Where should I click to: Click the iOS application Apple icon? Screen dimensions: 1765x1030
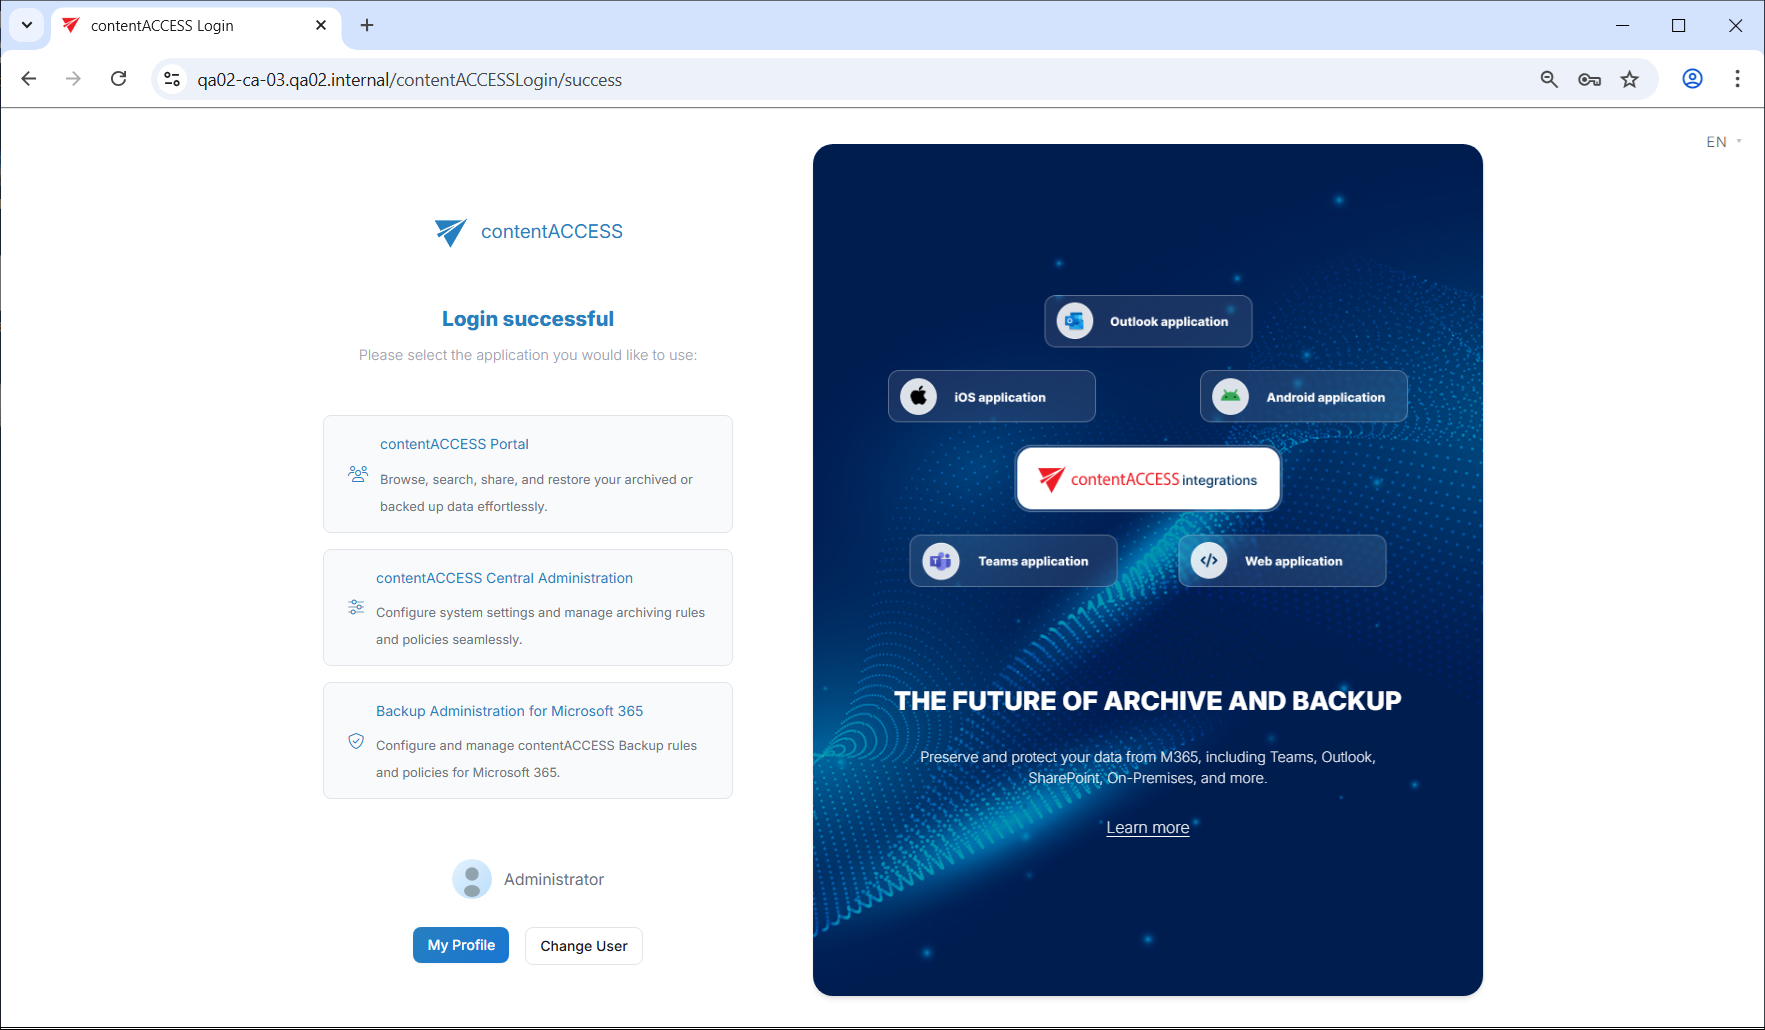pyautogui.click(x=918, y=397)
